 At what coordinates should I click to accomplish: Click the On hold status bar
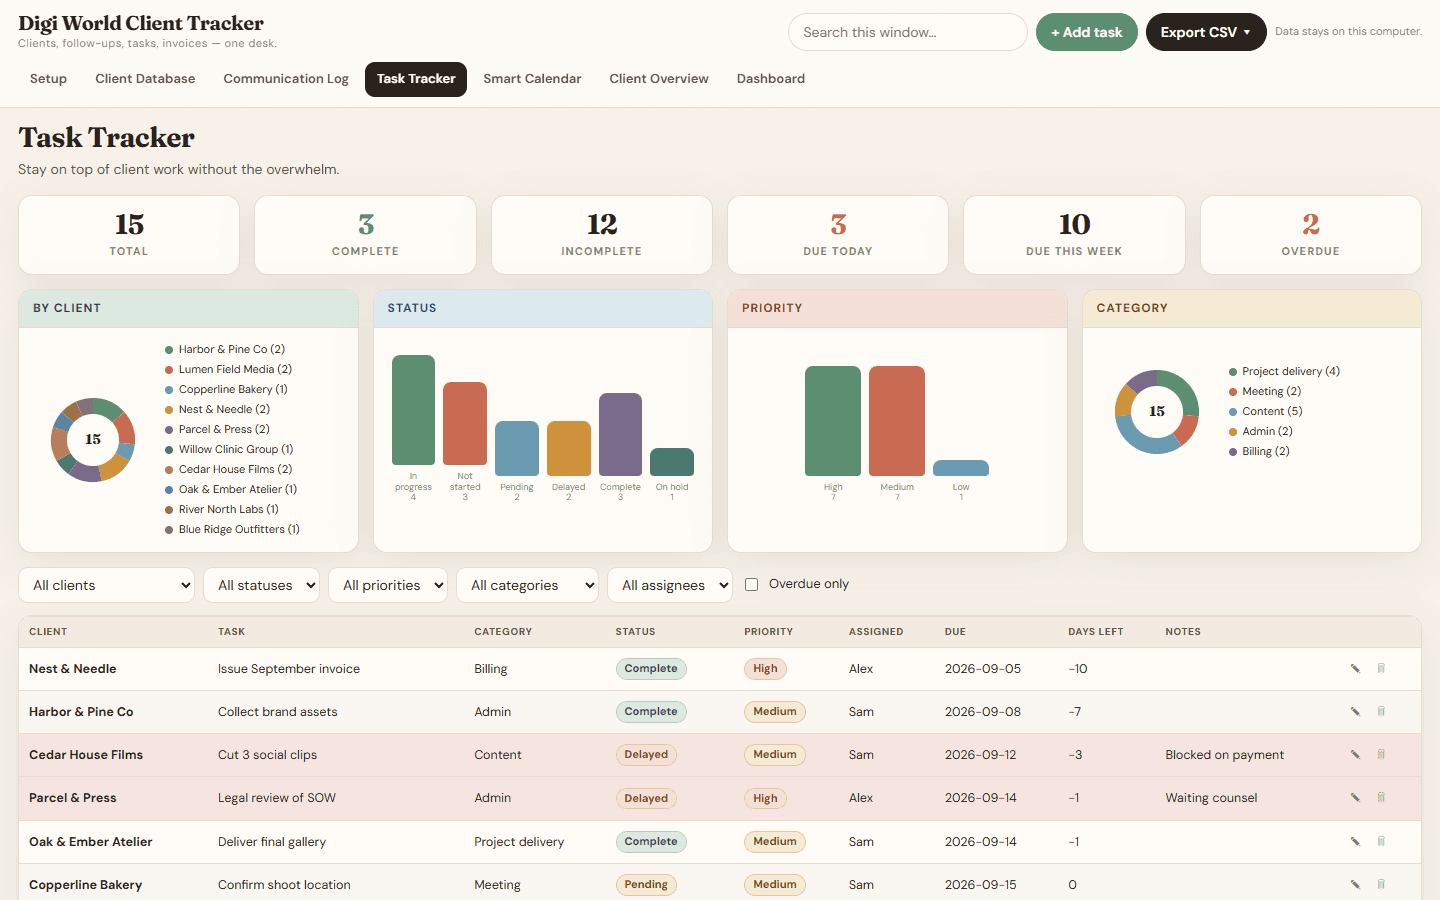click(672, 462)
